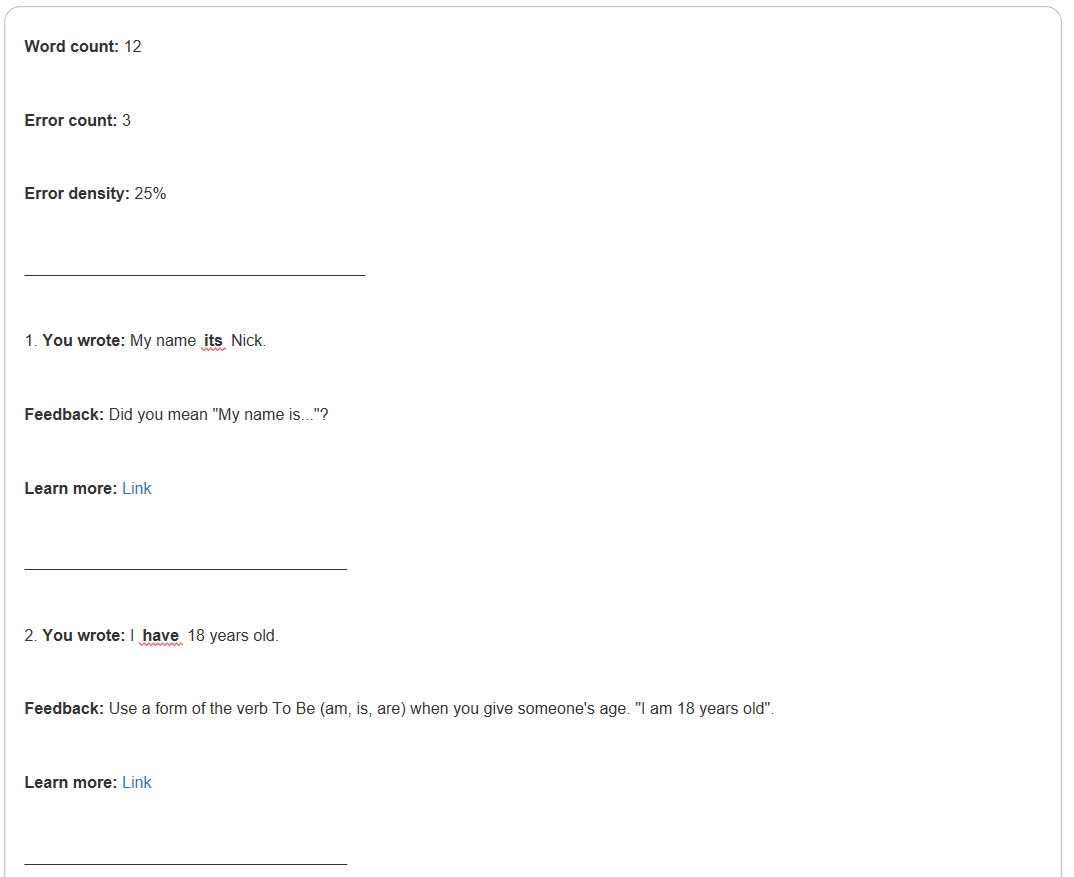1074x877 pixels.
Task: Click the word count number 12
Action: click(x=133, y=47)
